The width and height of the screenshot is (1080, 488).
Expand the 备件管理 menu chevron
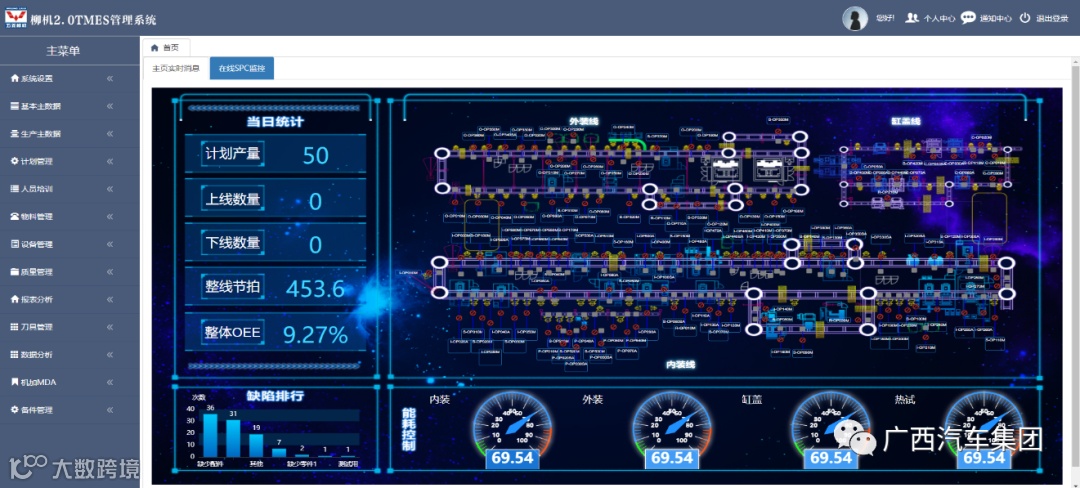pyautogui.click(x=110, y=409)
